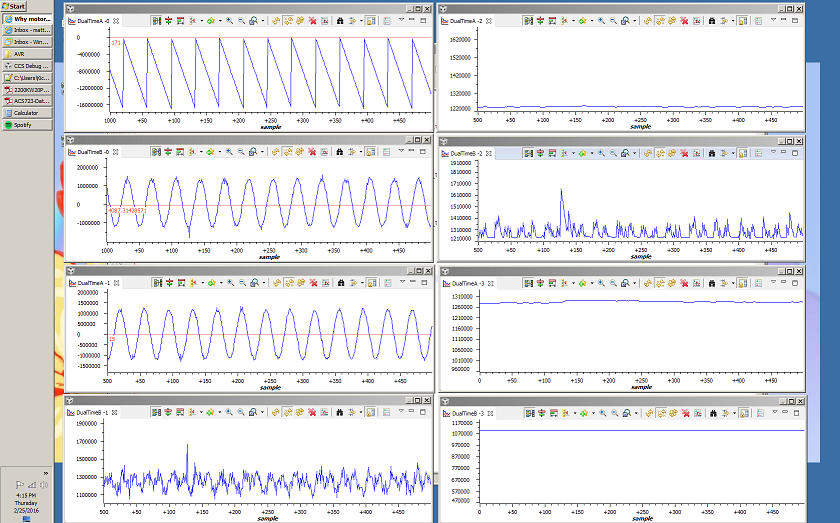Click the zoom out icon in DualTimeA -0 graph
The height and width of the screenshot is (523, 840).
[x=242, y=20]
